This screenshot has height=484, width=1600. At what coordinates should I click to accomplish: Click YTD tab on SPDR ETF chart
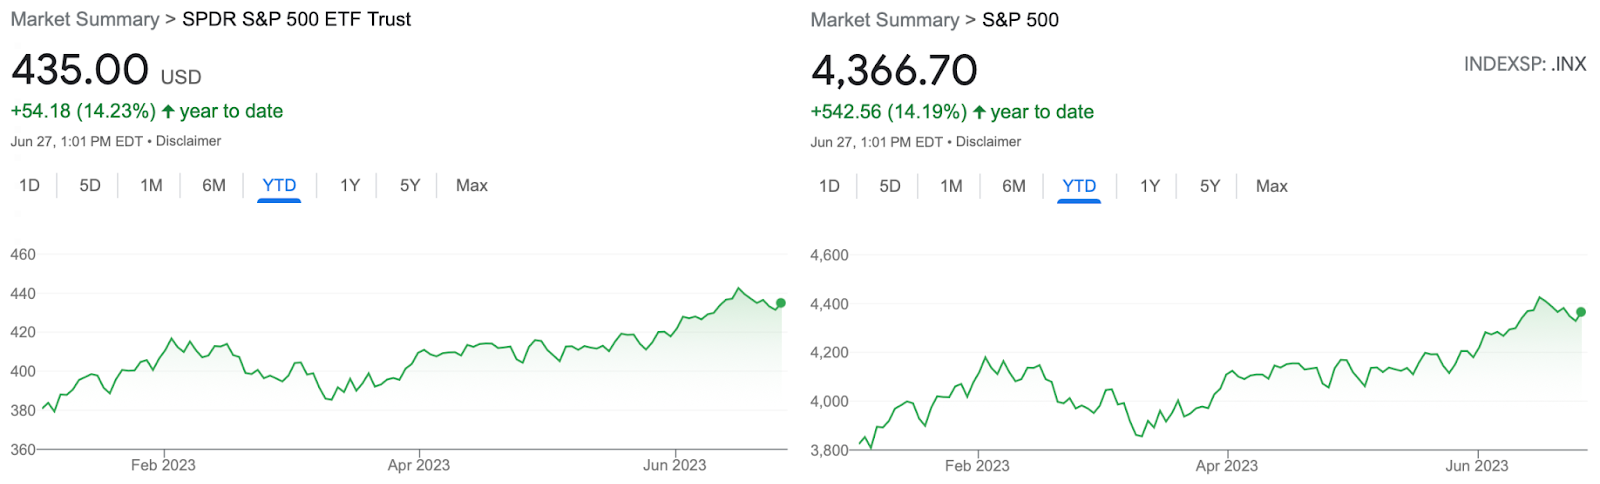[x=279, y=185]
